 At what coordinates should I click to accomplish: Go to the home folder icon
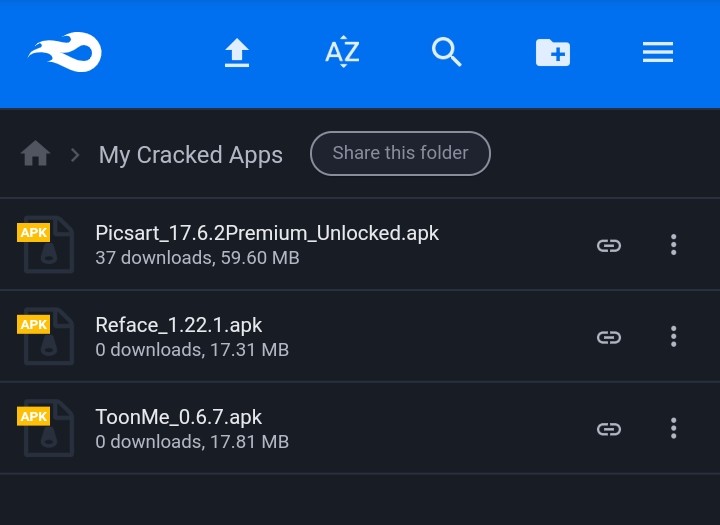click(x=35, y=153)
